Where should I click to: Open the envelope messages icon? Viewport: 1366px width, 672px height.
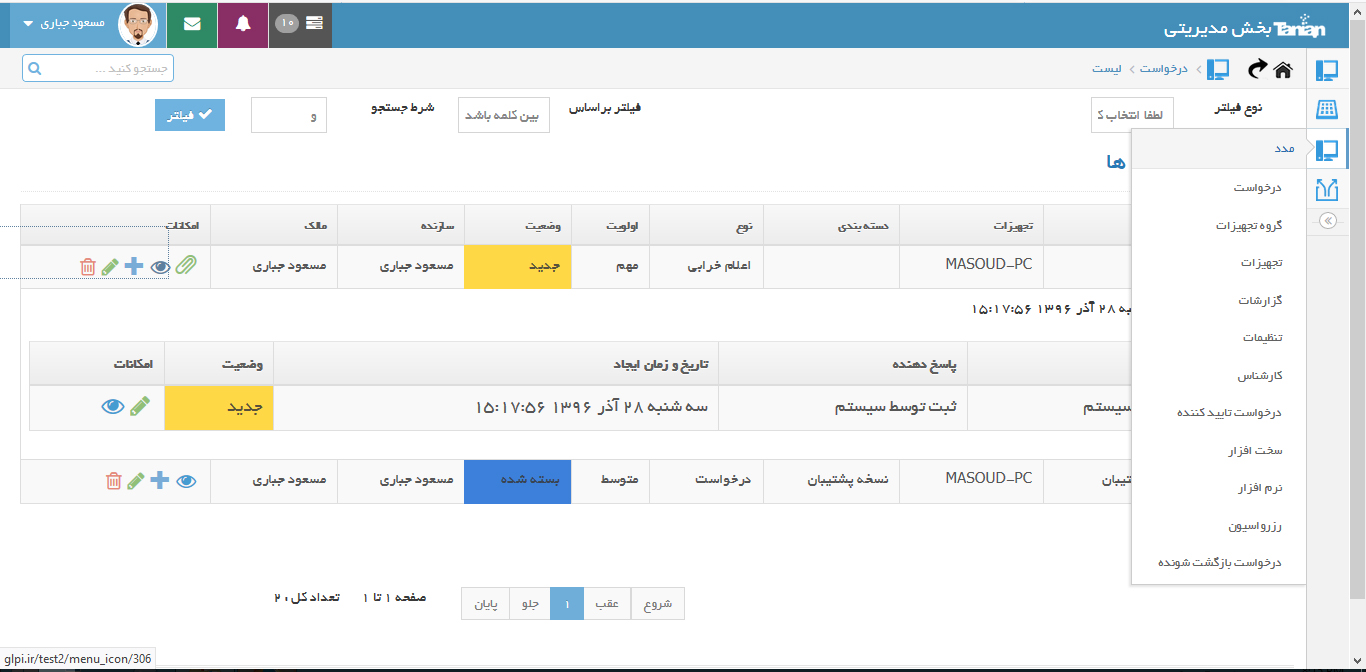[192, 25]
